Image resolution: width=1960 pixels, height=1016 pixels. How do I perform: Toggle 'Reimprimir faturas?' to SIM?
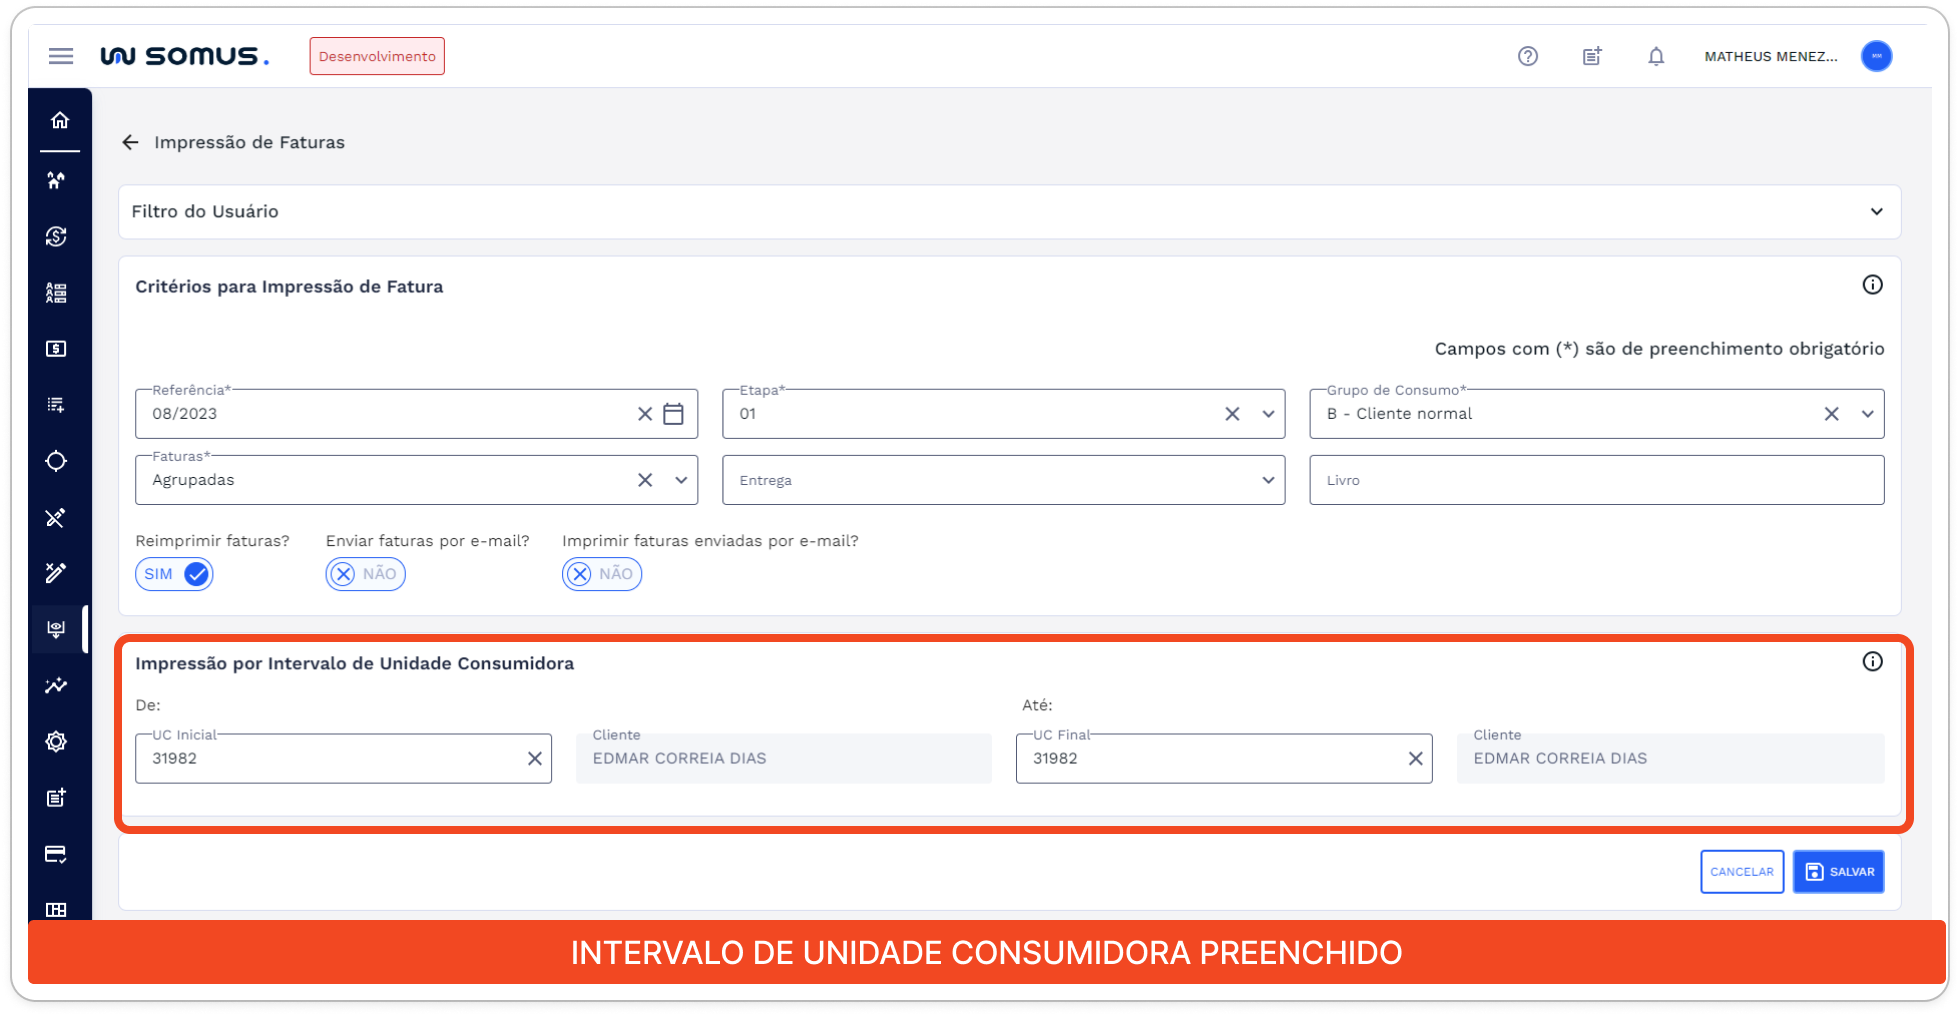[174, 573]
